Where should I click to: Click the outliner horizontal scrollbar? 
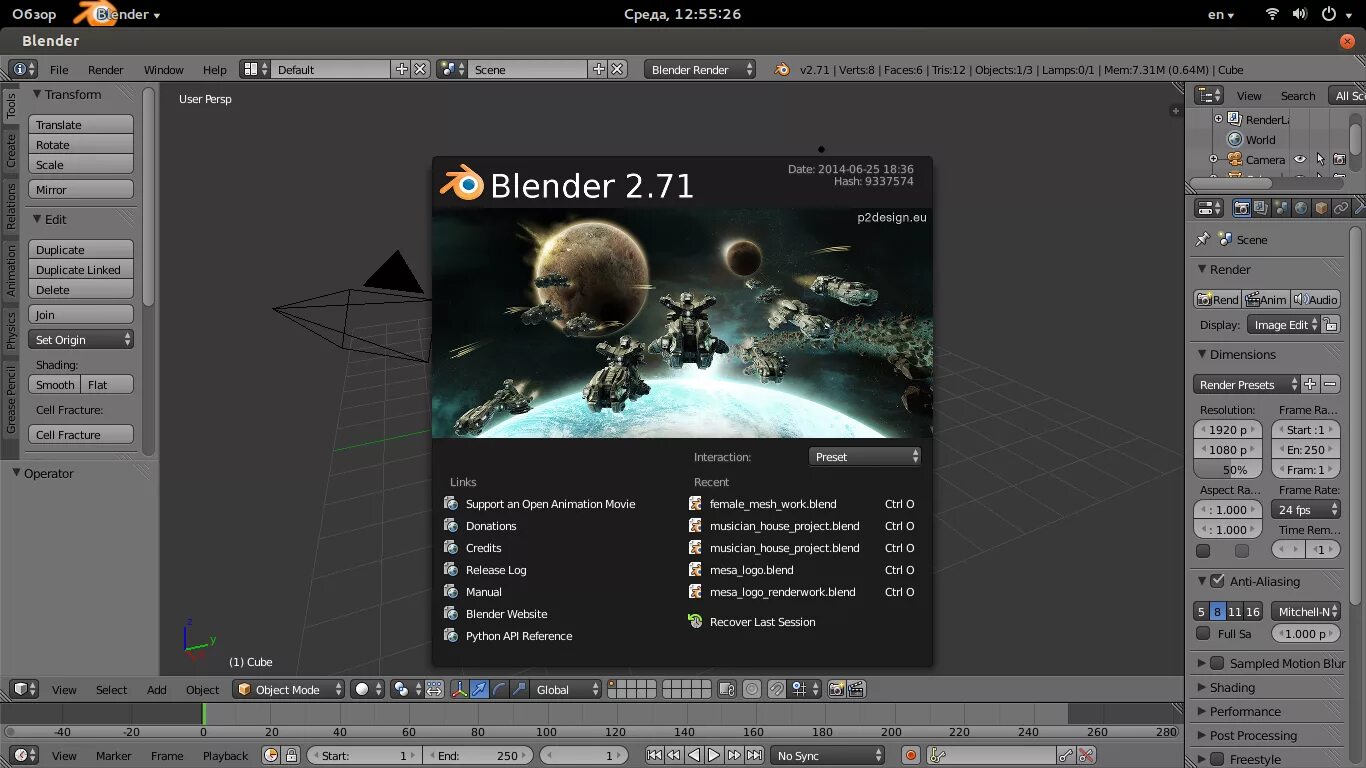(x=1230, y=183)
